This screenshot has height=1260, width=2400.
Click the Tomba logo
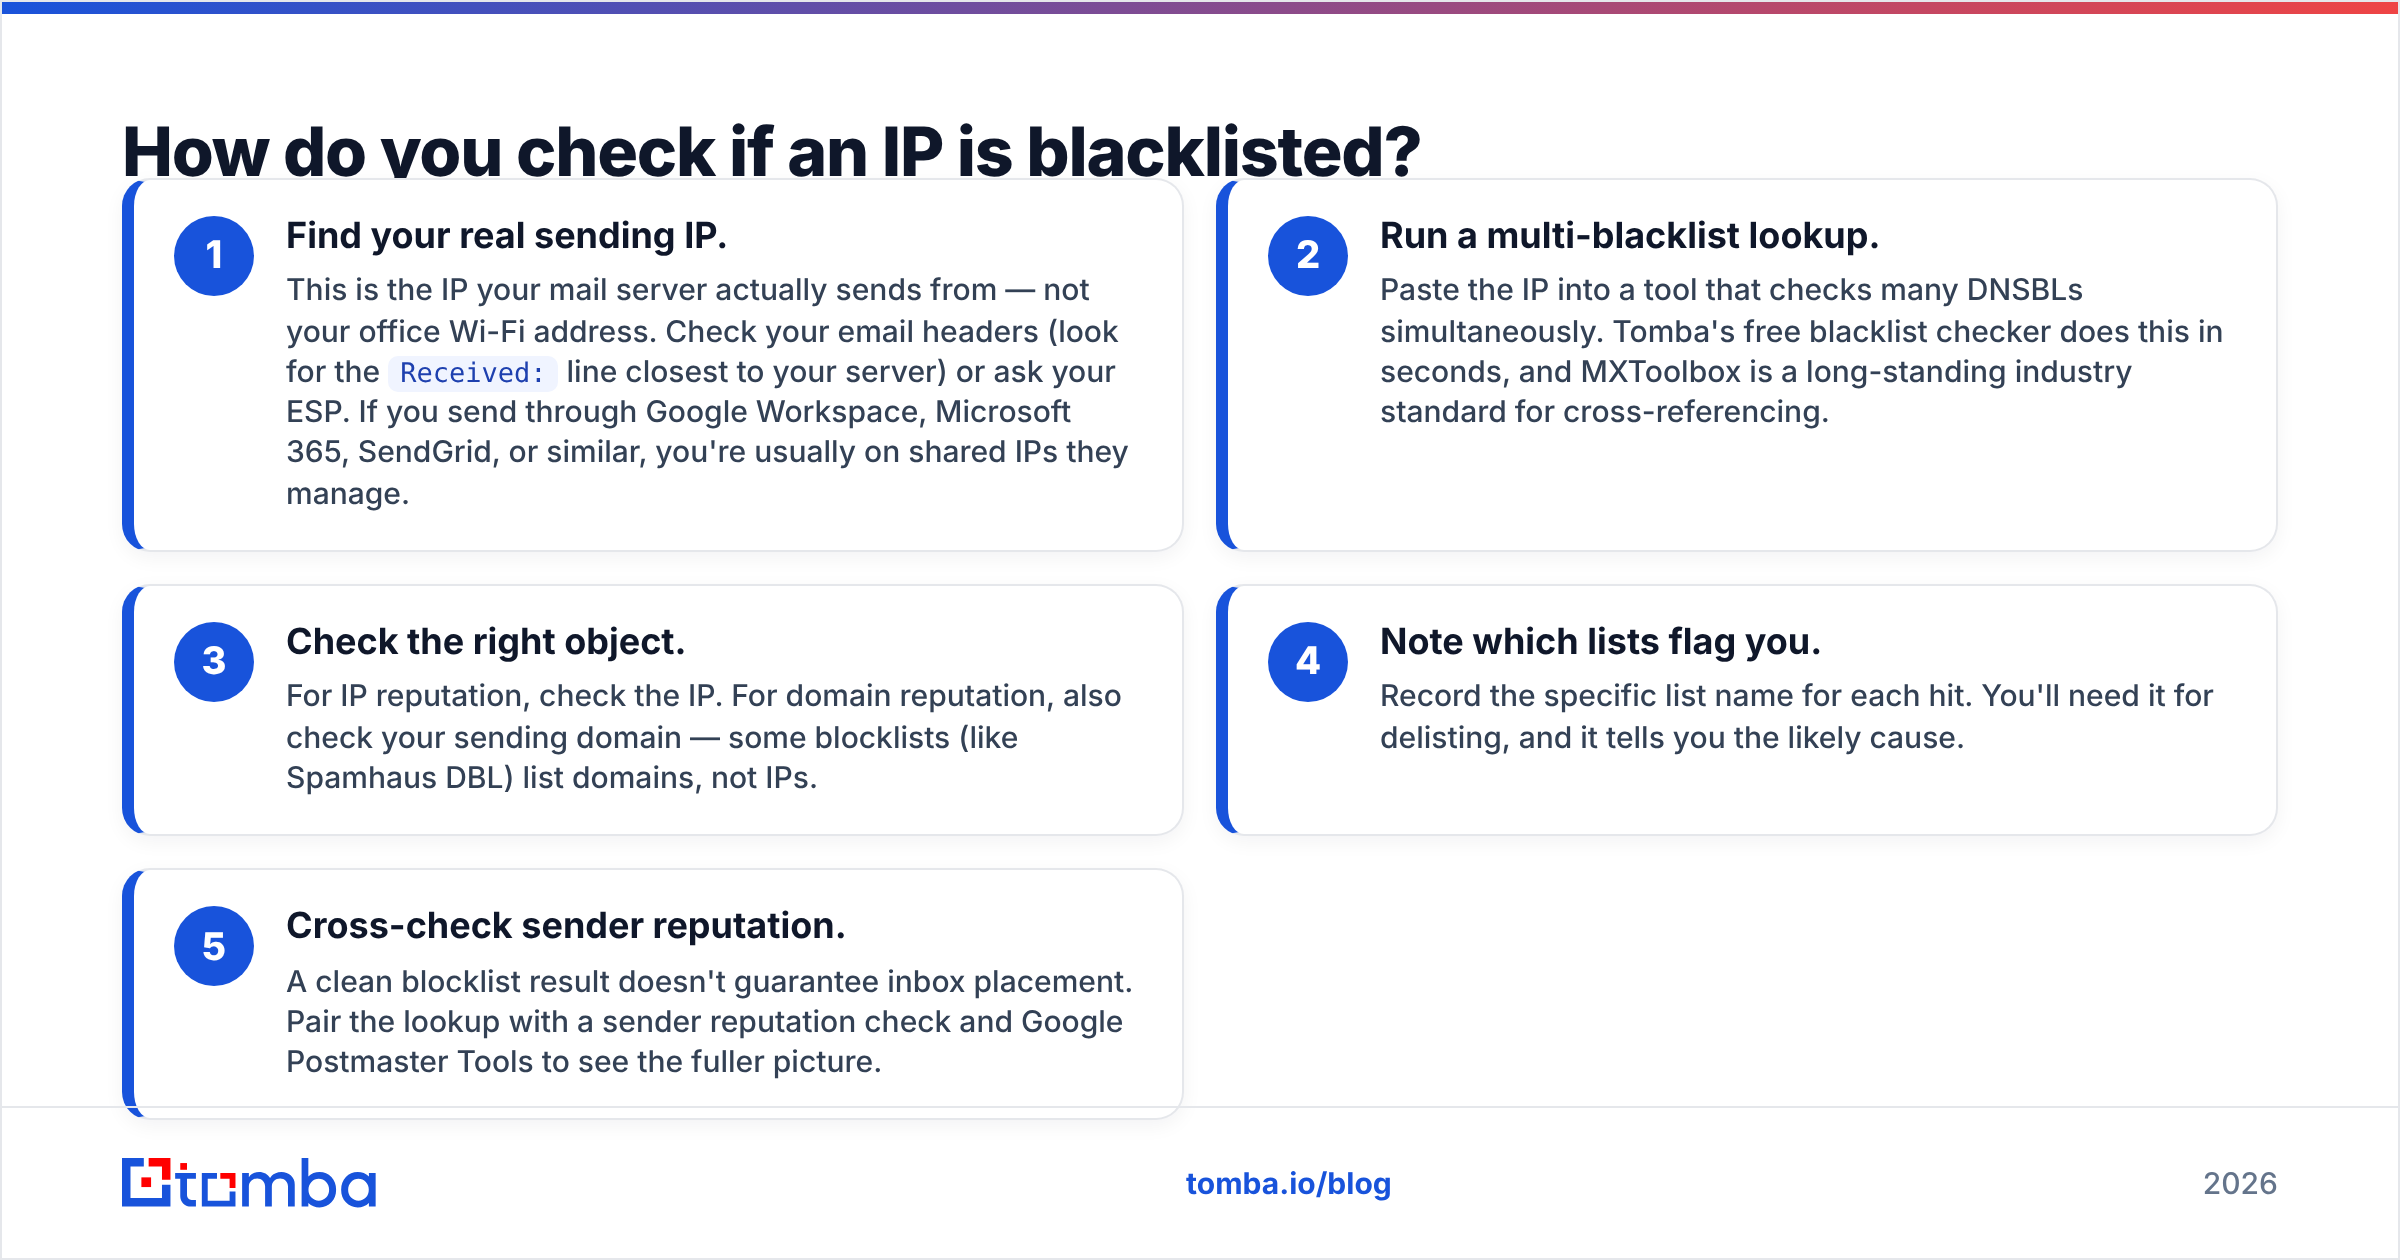[x=249, y=1183]
